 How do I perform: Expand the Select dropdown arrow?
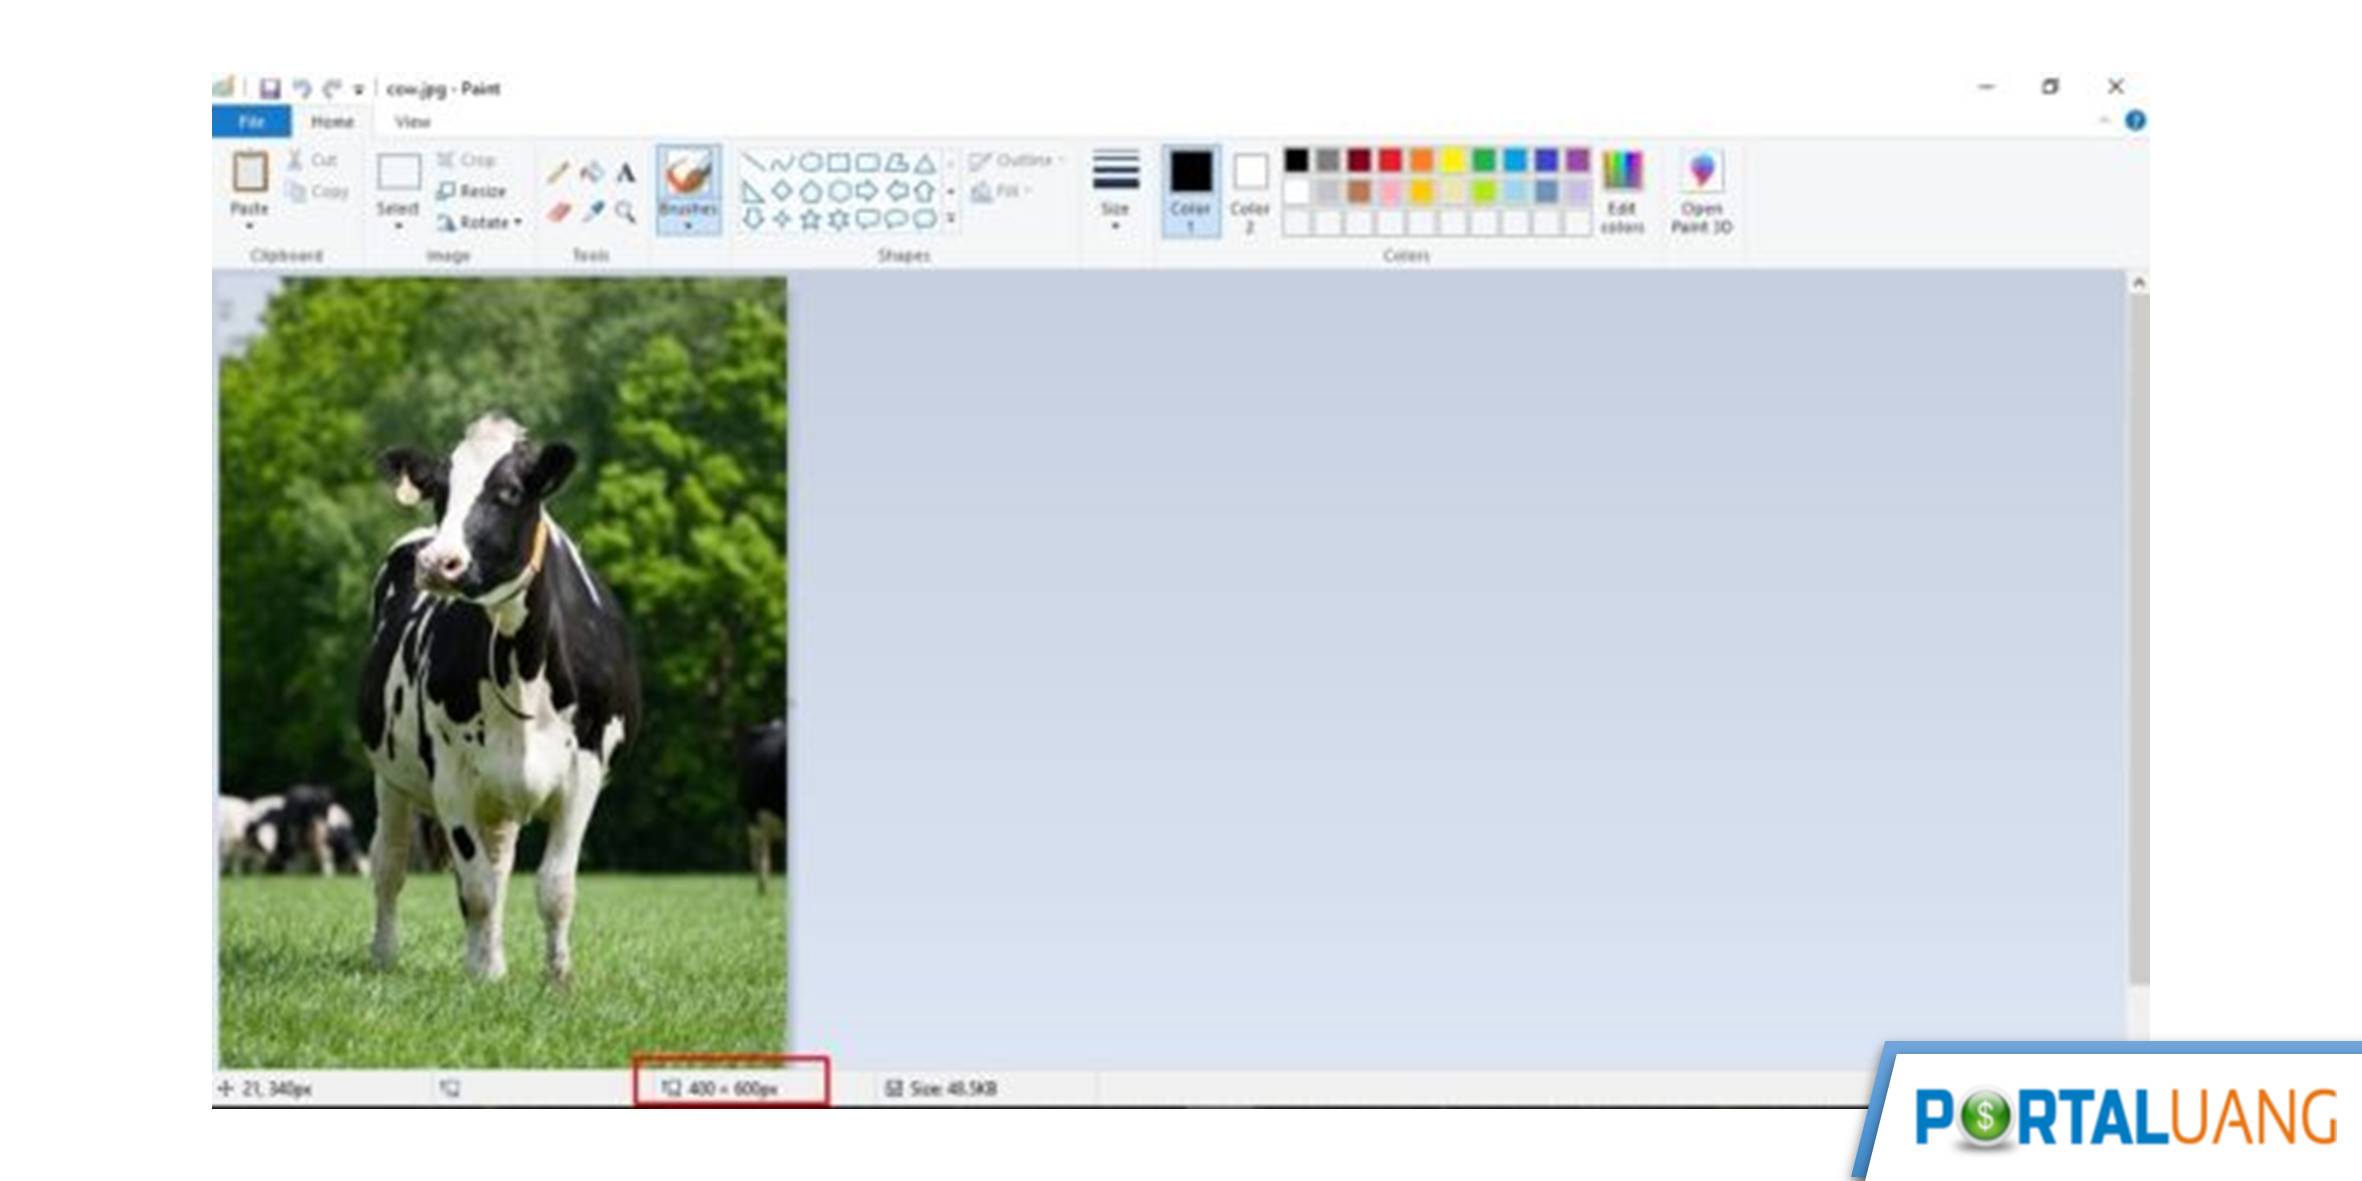tap(398, 227)
